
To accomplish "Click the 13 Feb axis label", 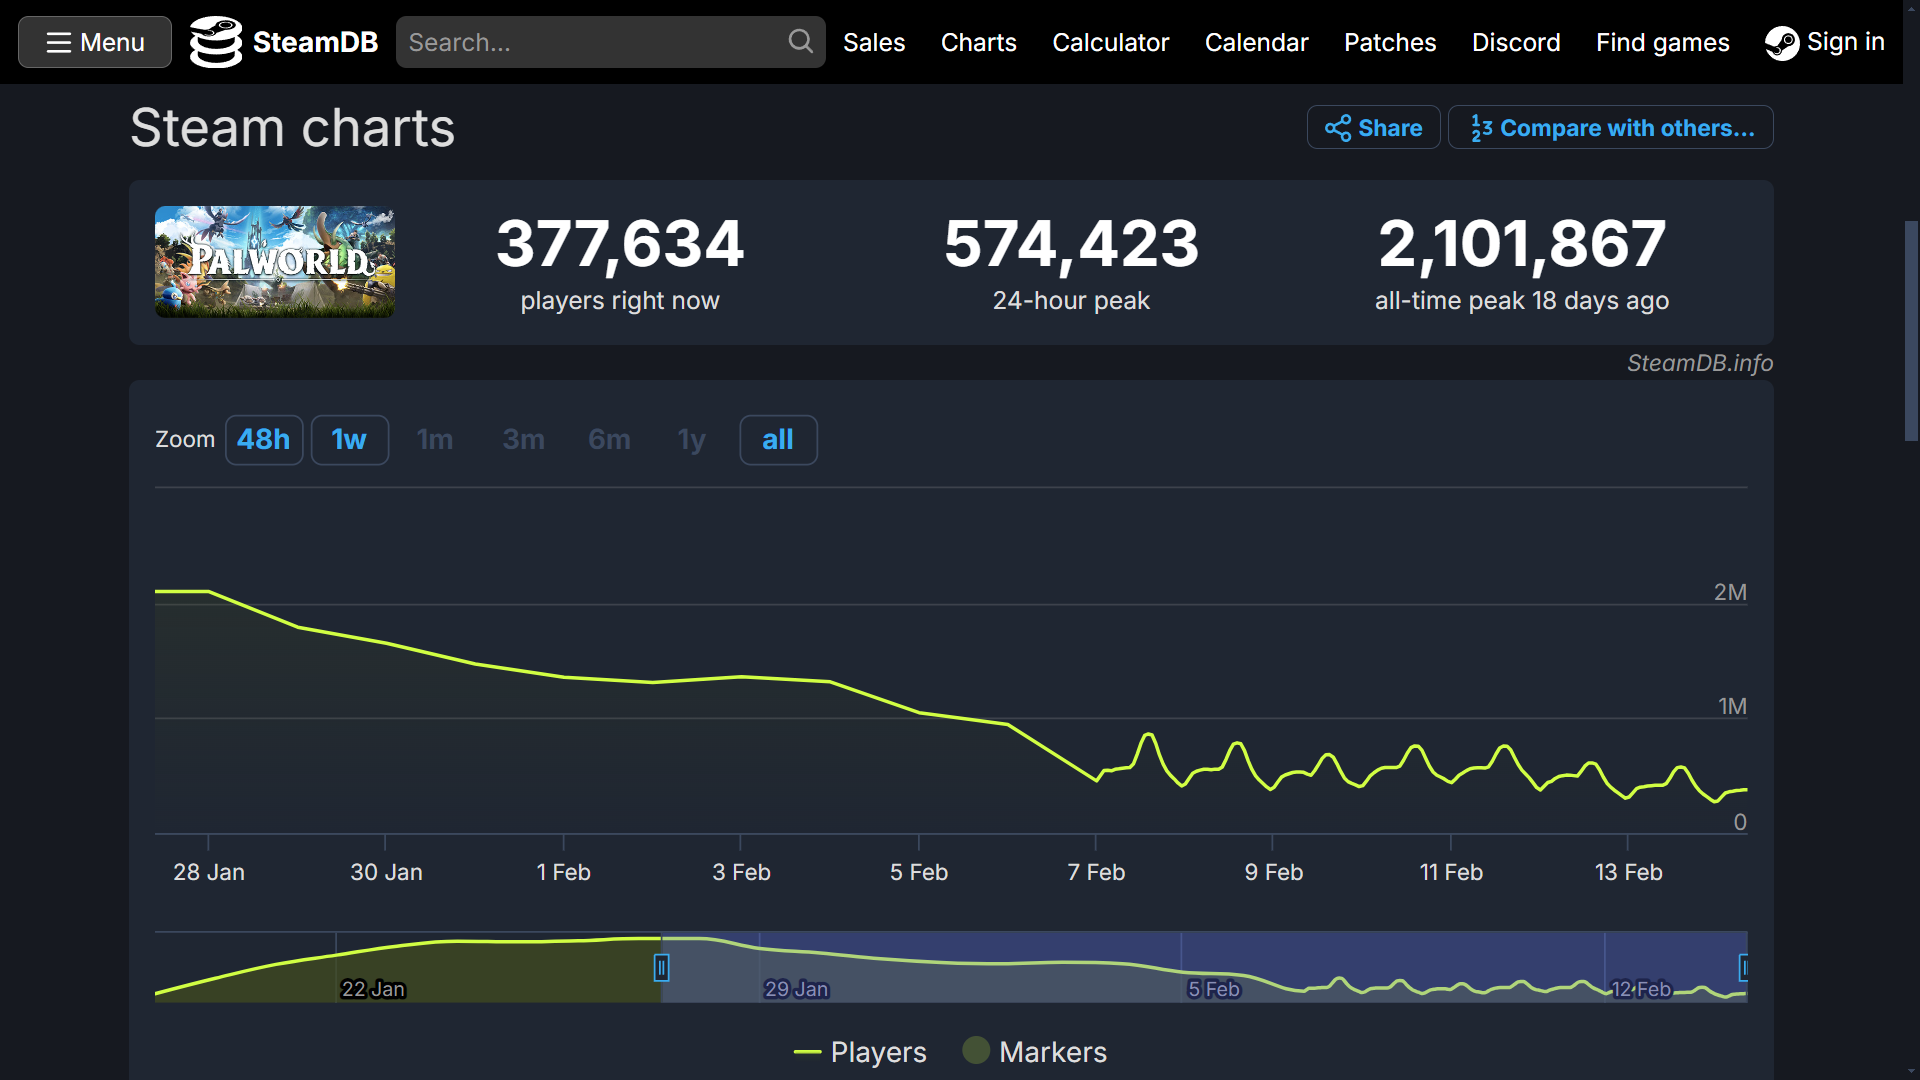I will click(1628, 872).
